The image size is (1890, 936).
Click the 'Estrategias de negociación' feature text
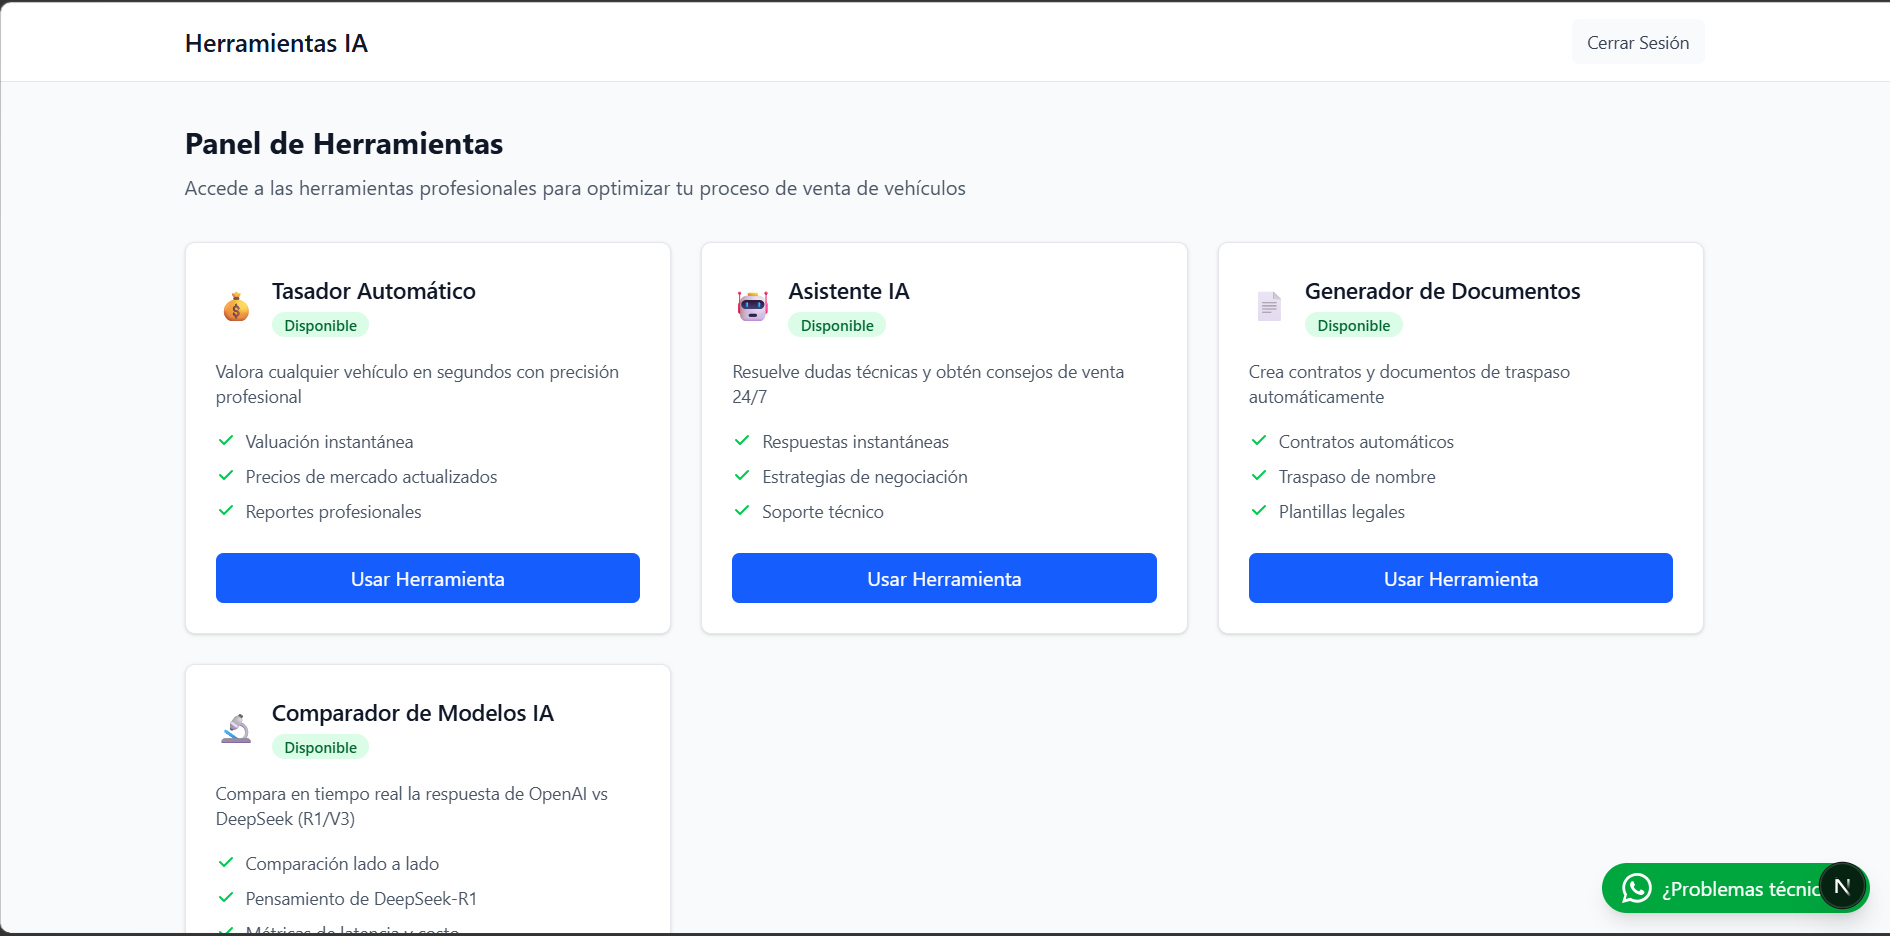(x=865, y=477)
